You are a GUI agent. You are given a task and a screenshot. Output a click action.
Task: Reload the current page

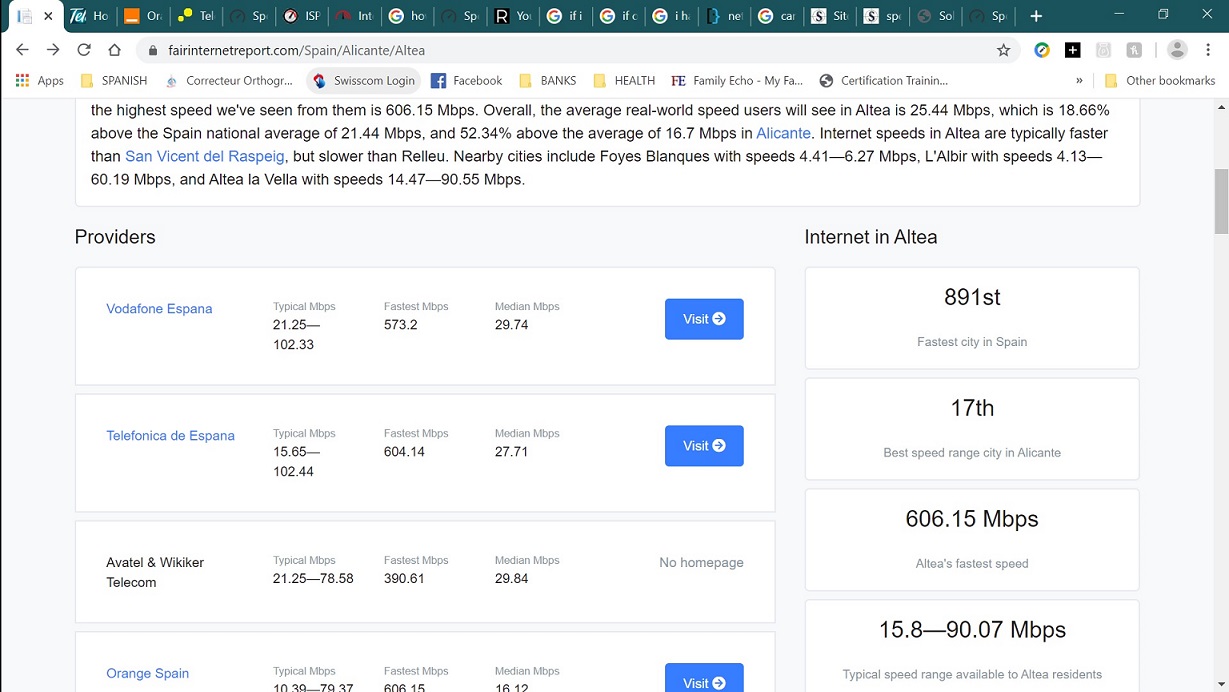[x=84, y=50]
